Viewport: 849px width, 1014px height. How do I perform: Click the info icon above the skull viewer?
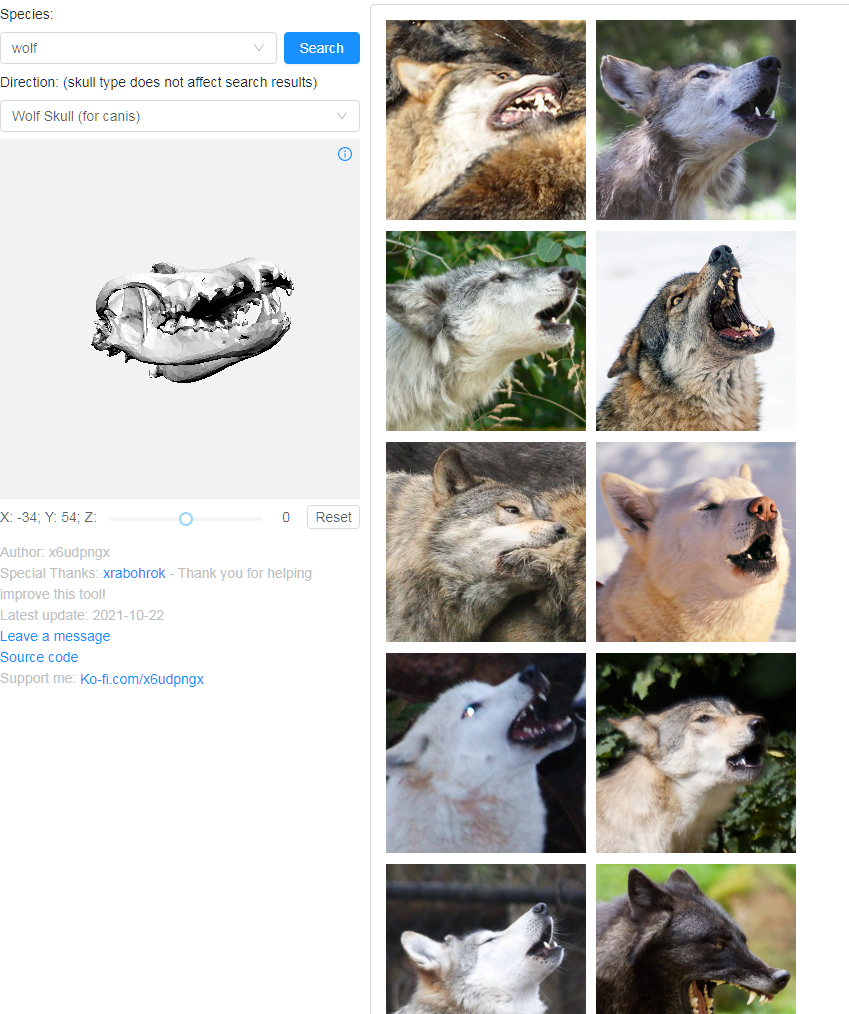coord(345,154)
